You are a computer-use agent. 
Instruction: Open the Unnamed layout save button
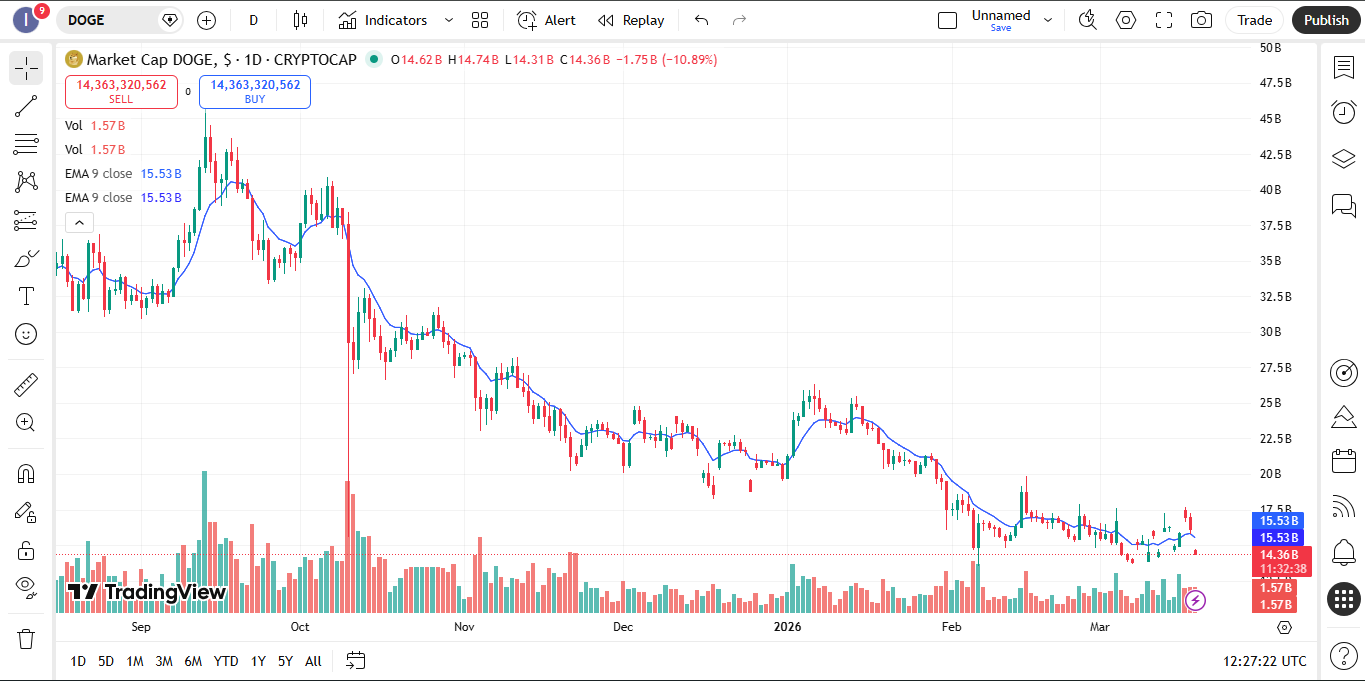pos(1001,20)
